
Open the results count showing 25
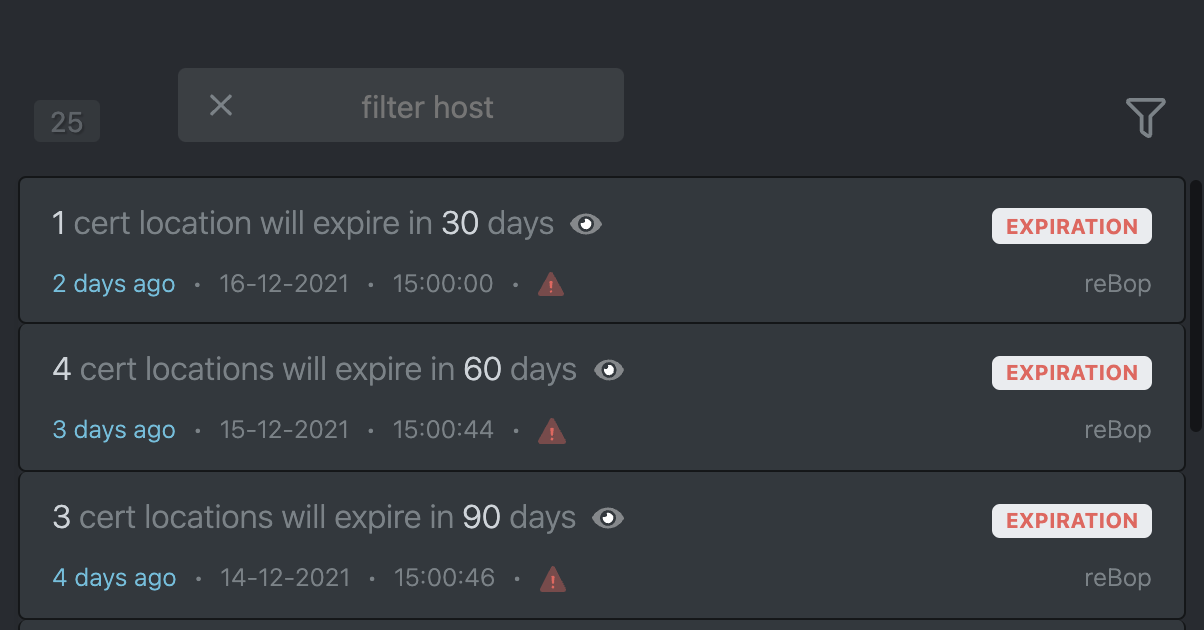click(x=66, y=121)
